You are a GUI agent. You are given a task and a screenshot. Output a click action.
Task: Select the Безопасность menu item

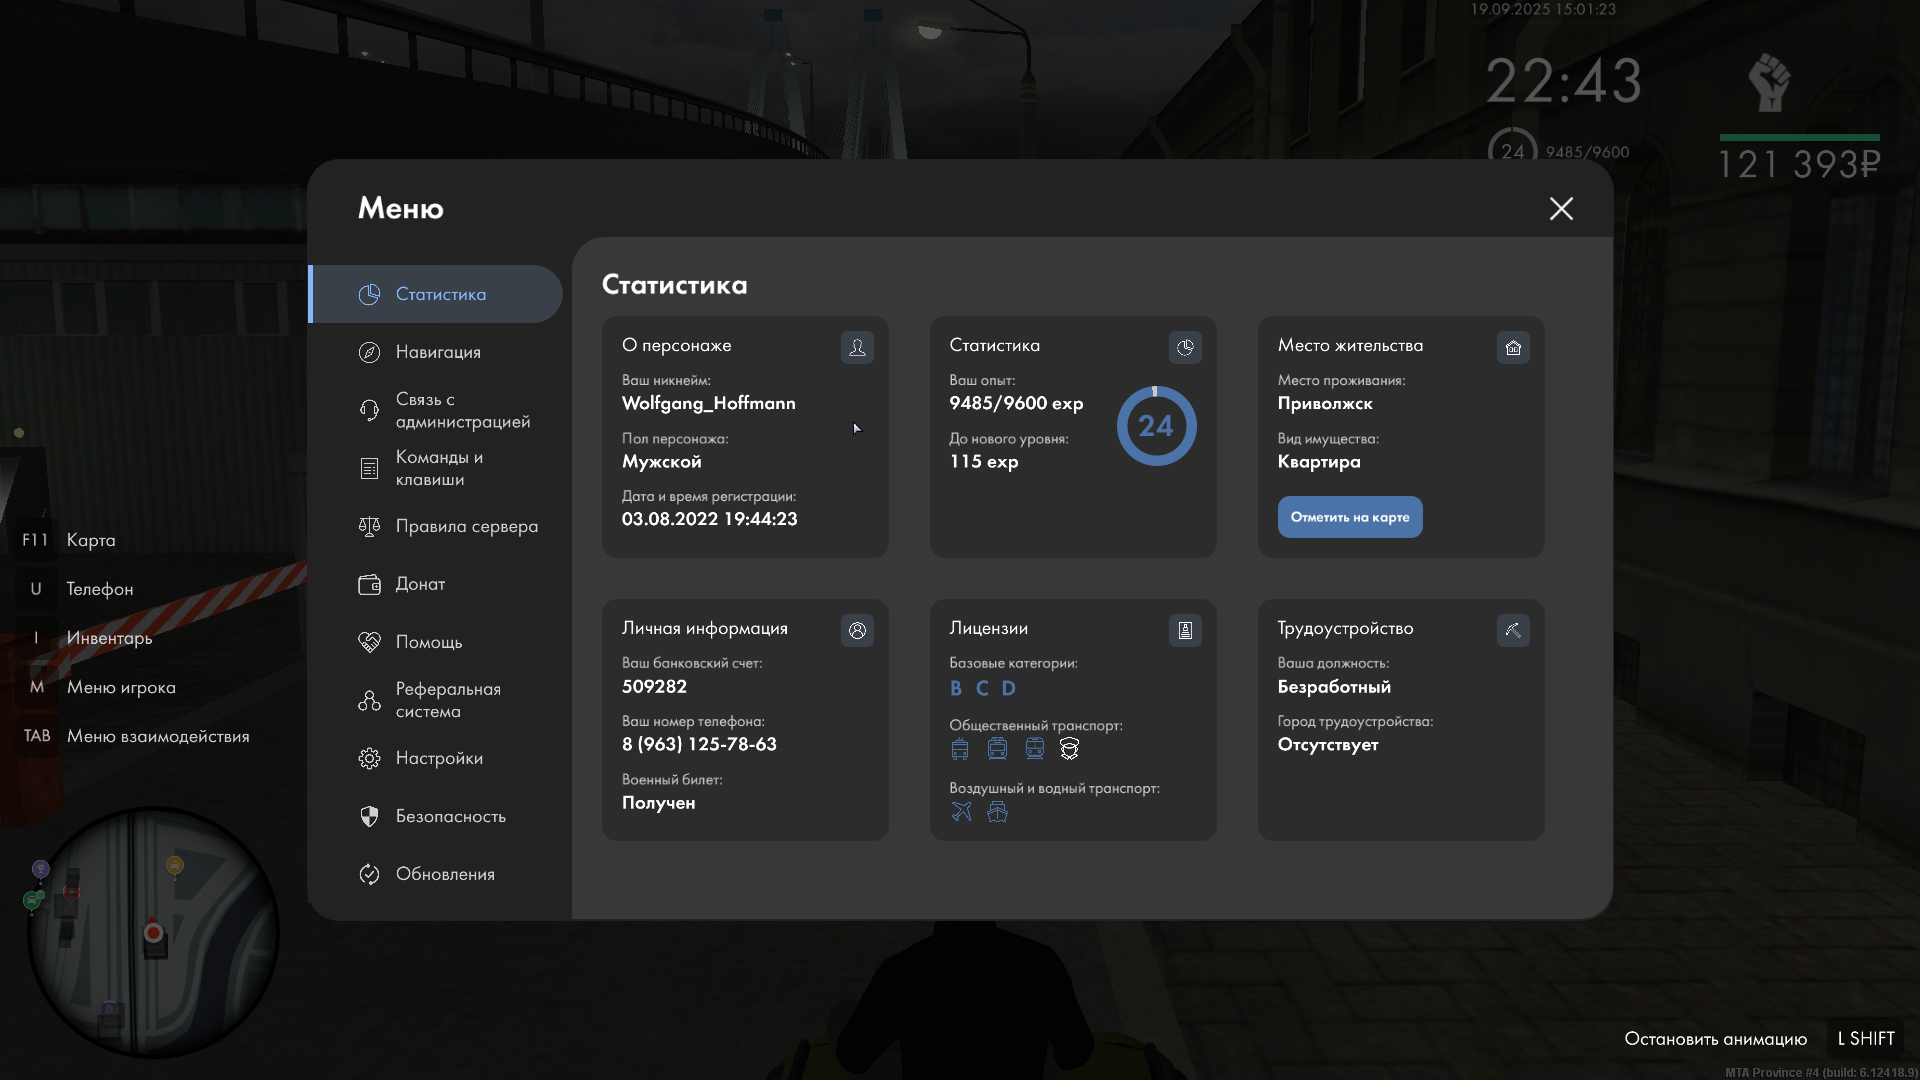click(x=449, y=816)
